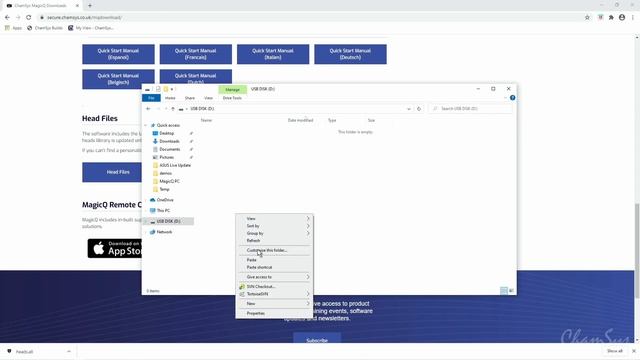
Task: Close the ChamSys MagicQ Downloads tab
Action: click(78, 6)
